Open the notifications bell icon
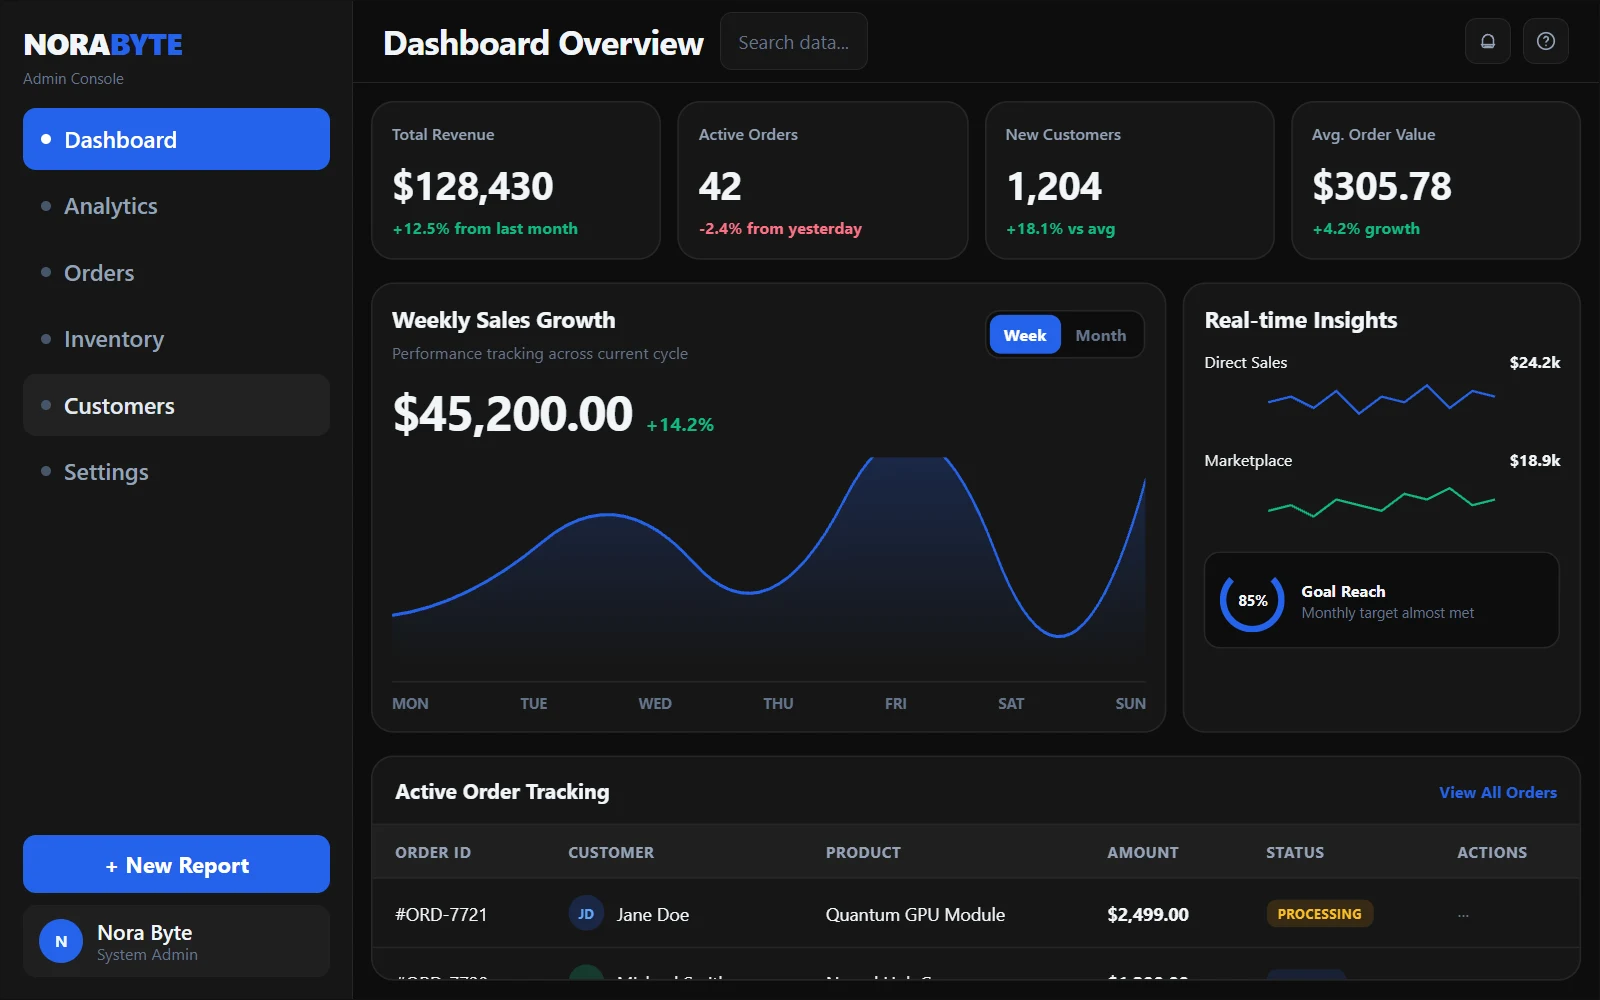Screen dimensions: 1600x1000 tap(1487, 41)
